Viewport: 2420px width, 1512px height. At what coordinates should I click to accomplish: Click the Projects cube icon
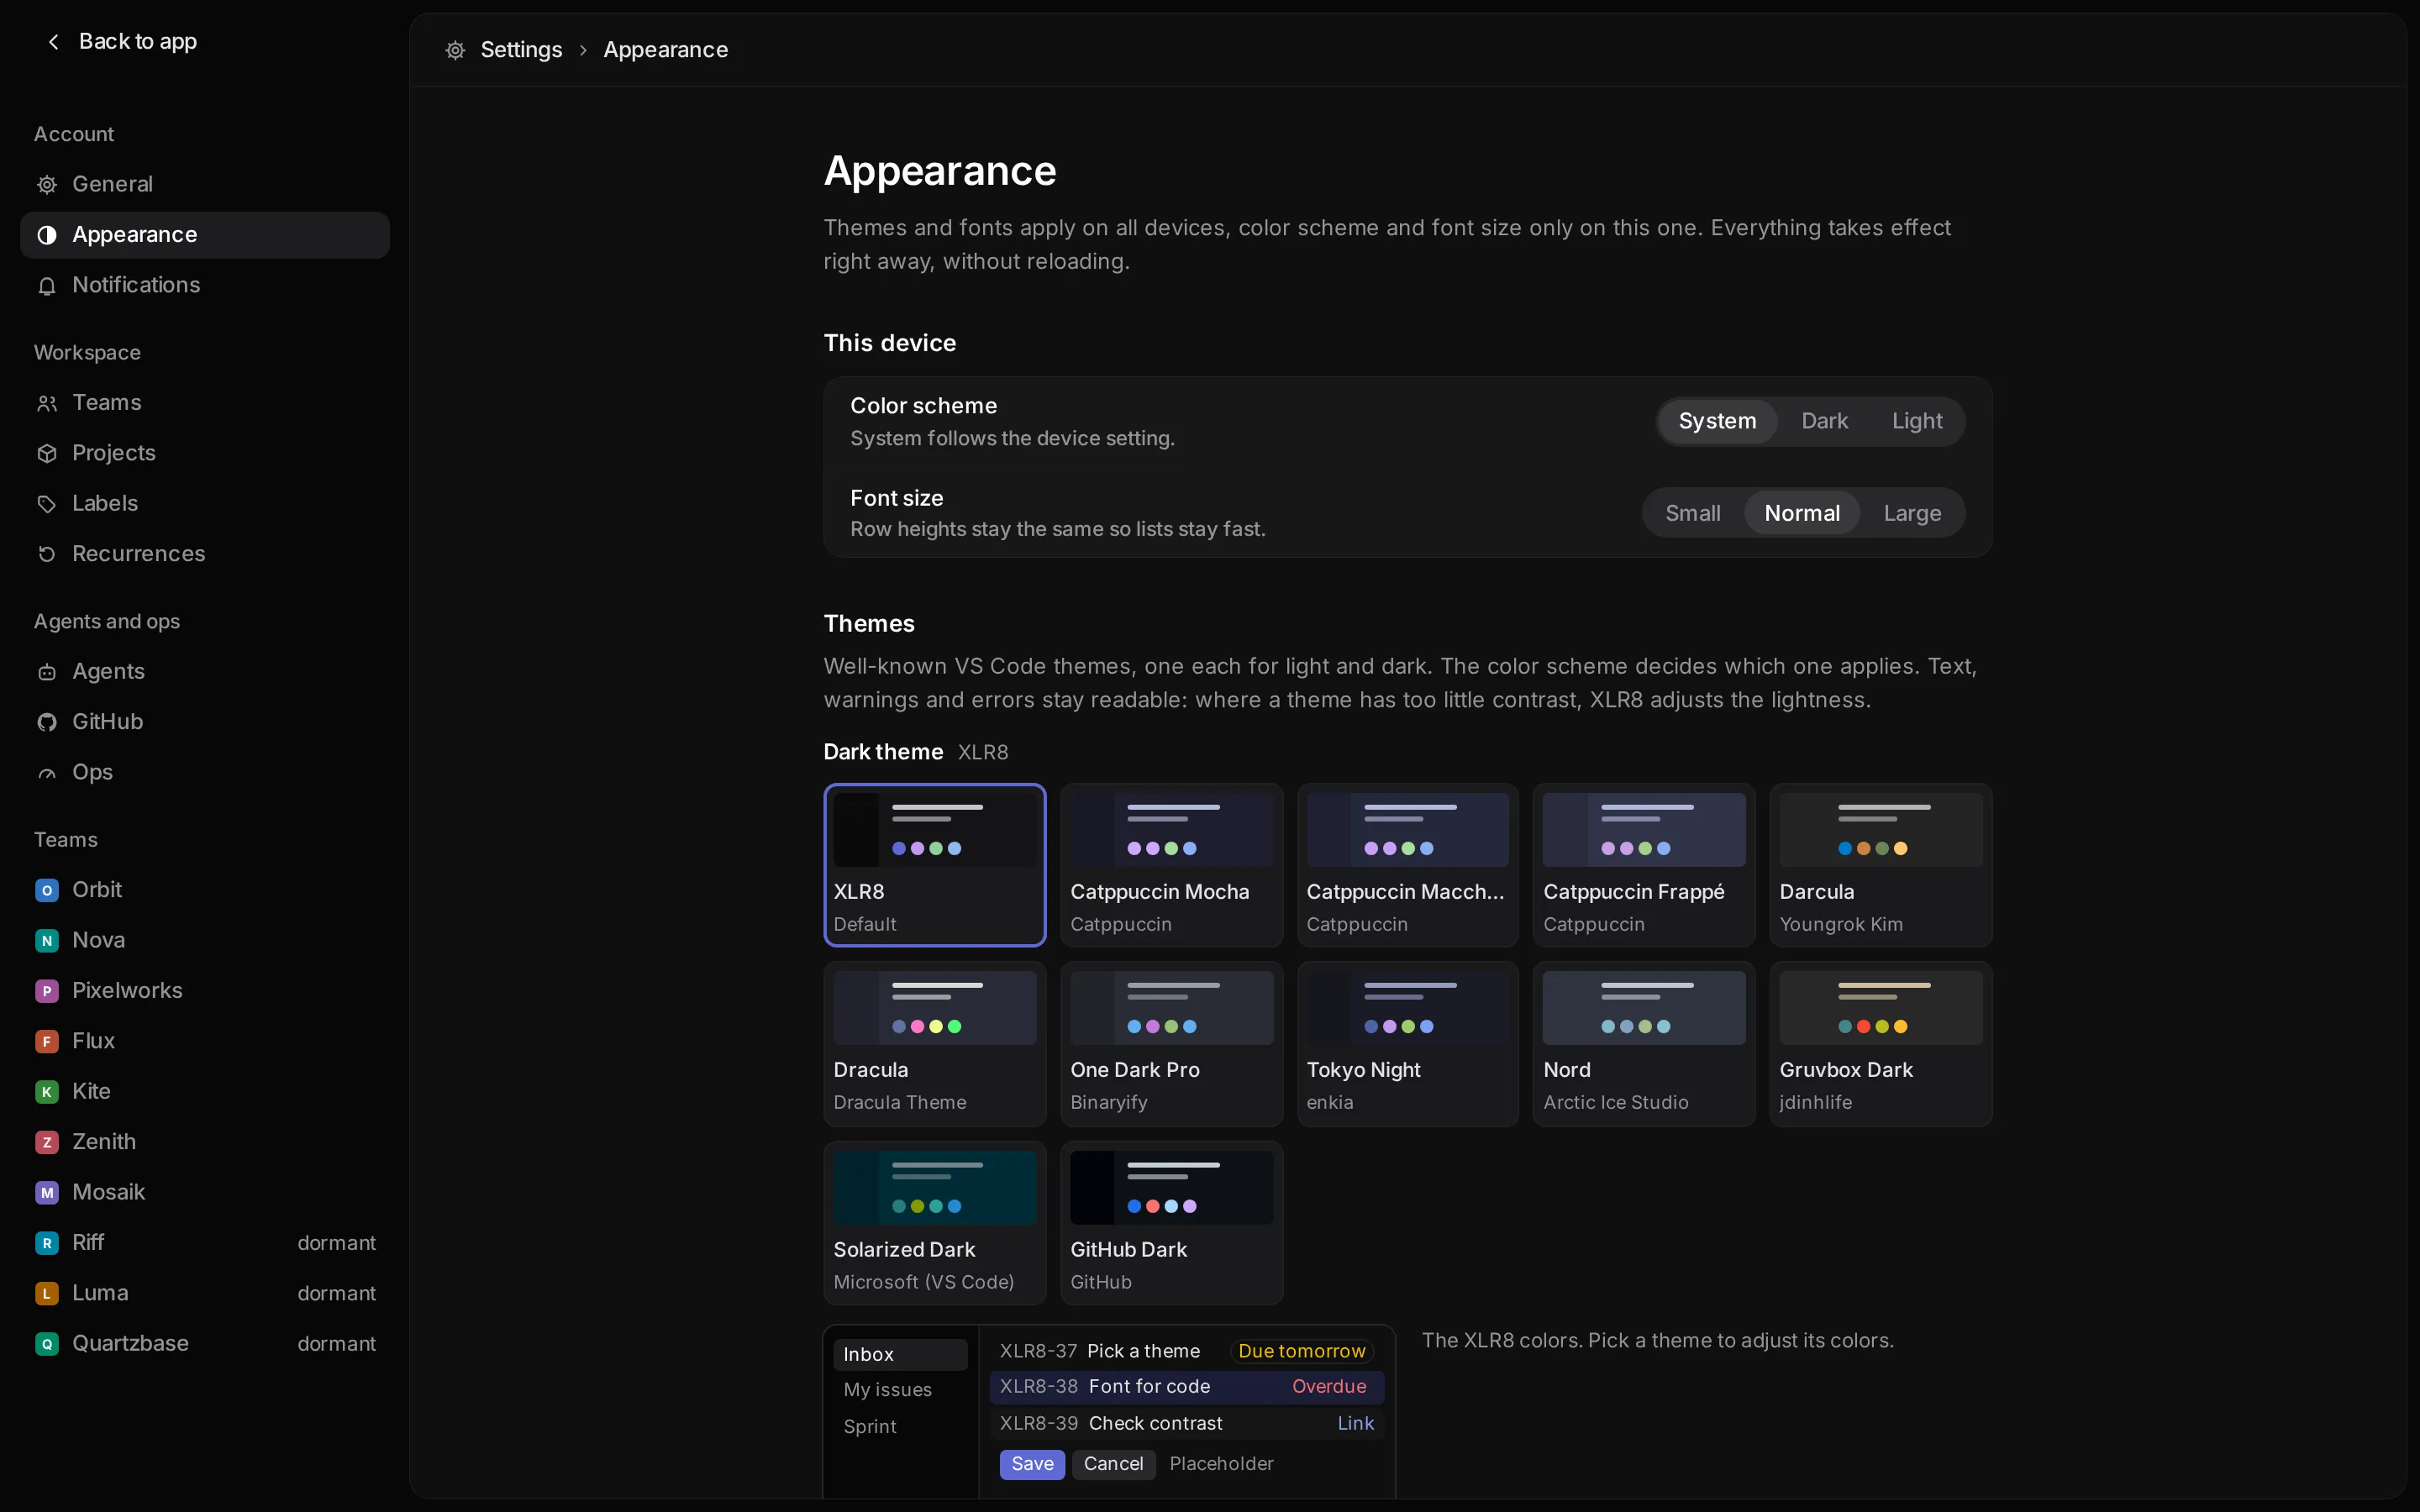tap(47, 453)
